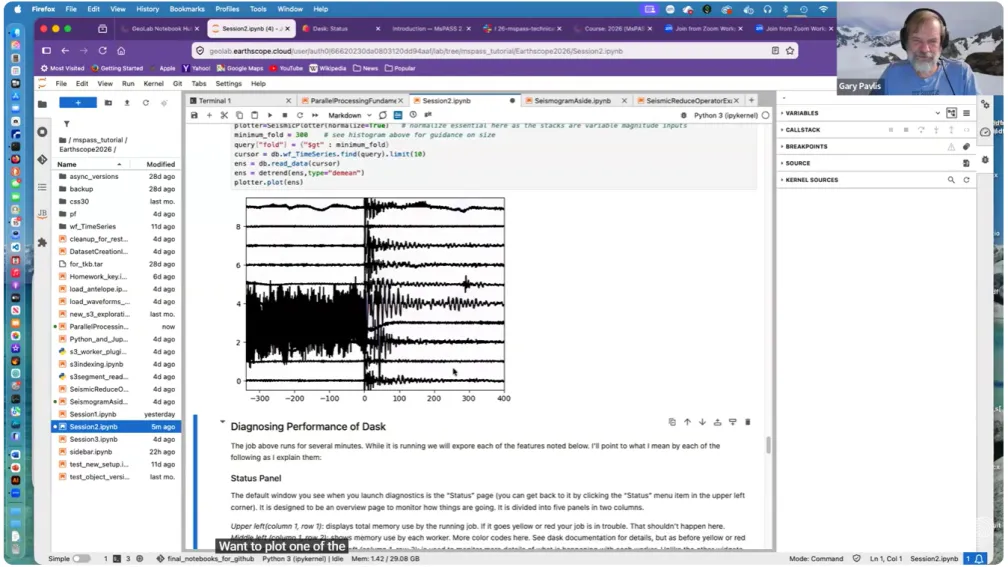Click the upload files icon in file browser
The height and width of the screenshot is (567, 1008).
[x=127, y=103]
